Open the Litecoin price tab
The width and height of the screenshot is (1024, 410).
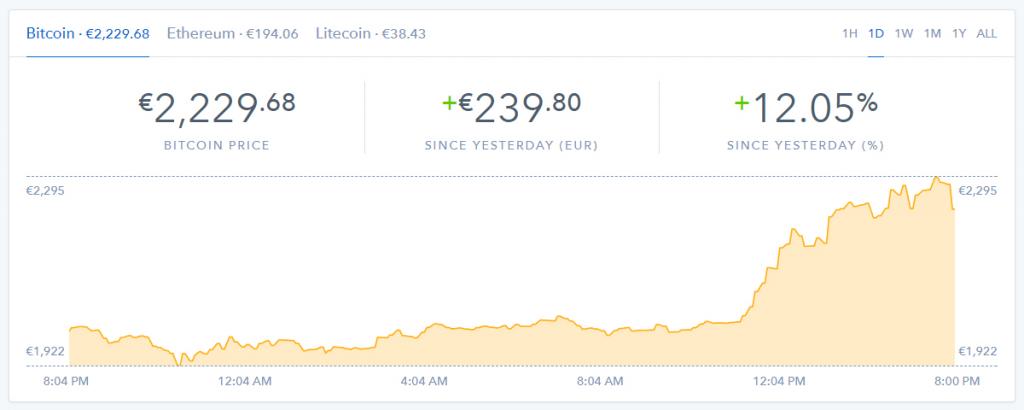click(371, 33)
